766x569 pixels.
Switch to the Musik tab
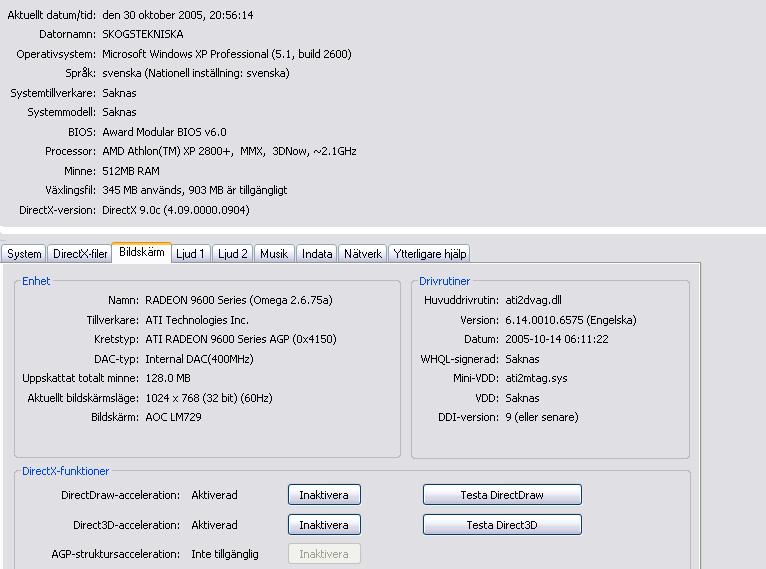pyautogui.click(x=274, y=254)
